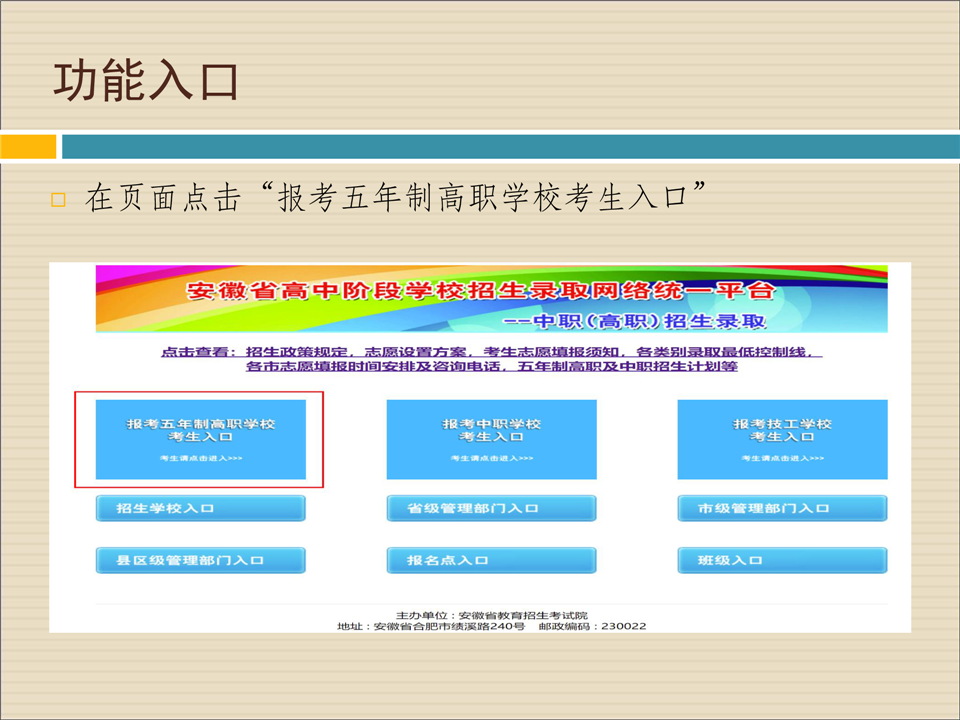Click the 招生学校入口 button
The image size is (960, 720).
[x=200, y=508]
